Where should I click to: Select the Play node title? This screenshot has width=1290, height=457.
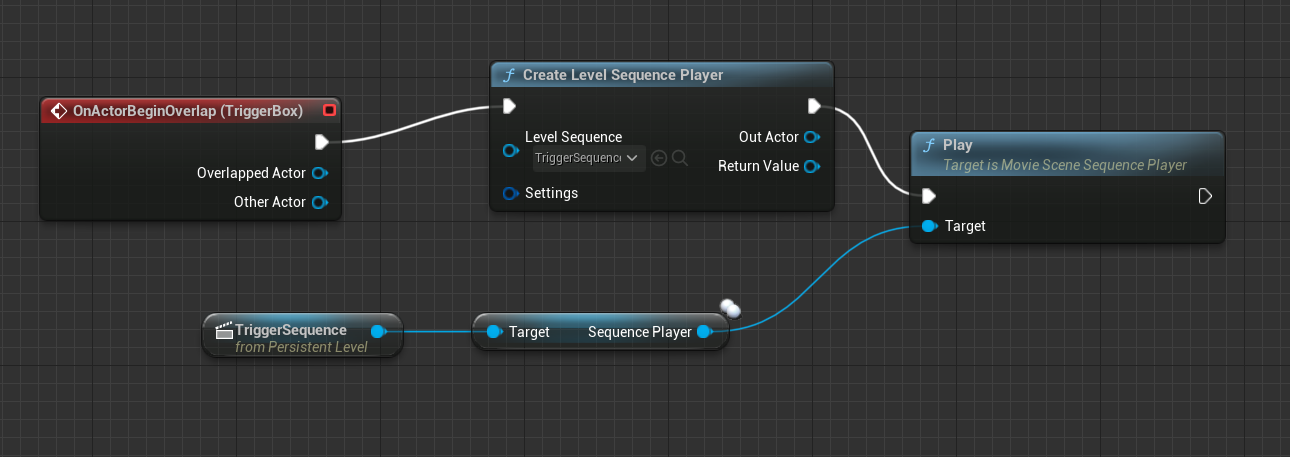[x=958, y=145]
